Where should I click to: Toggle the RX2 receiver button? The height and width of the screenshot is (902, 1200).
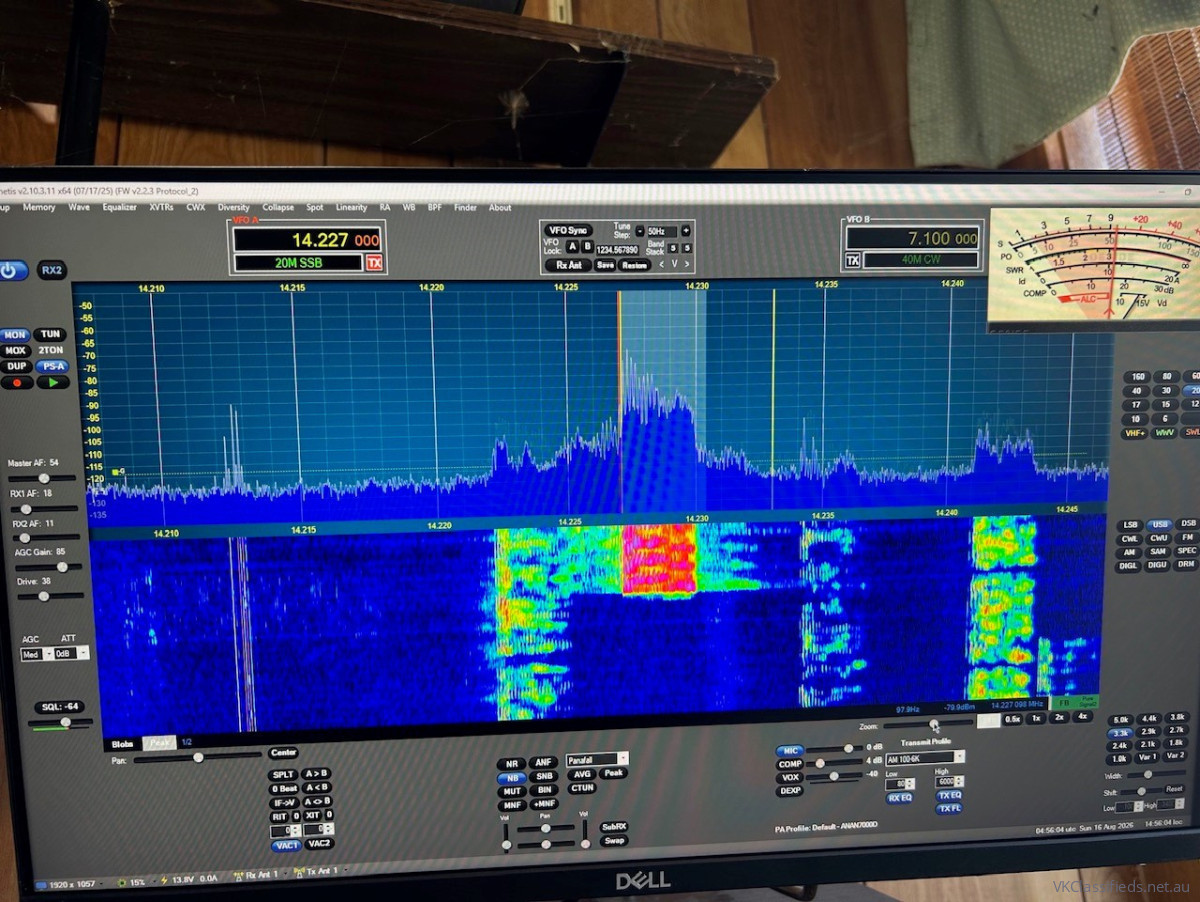coord(52,270)
